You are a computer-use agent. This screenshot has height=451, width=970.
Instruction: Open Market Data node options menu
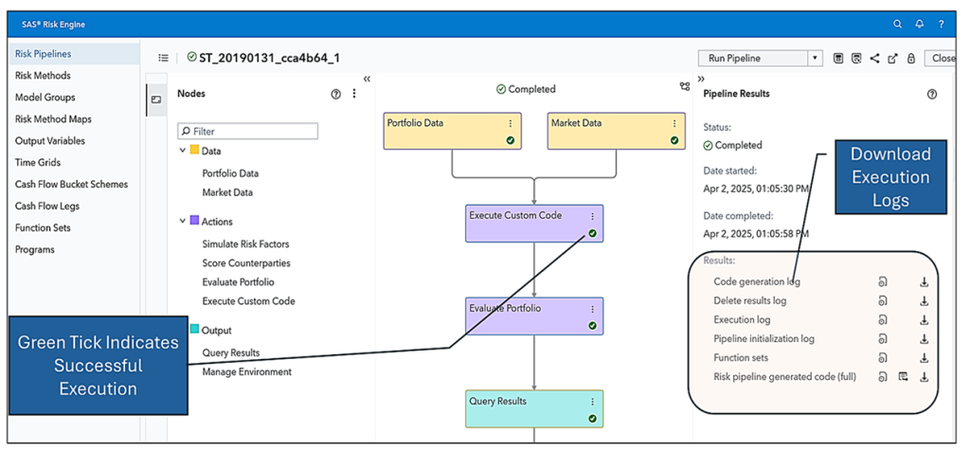point(674,124)
